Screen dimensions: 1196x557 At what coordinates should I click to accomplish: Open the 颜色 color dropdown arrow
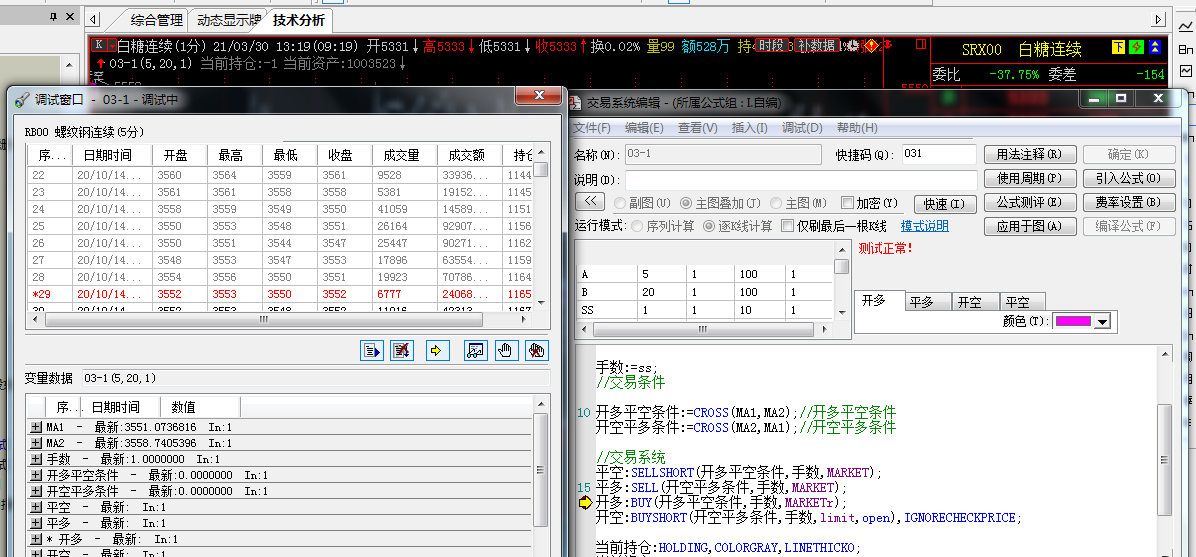click(1102, 321)
